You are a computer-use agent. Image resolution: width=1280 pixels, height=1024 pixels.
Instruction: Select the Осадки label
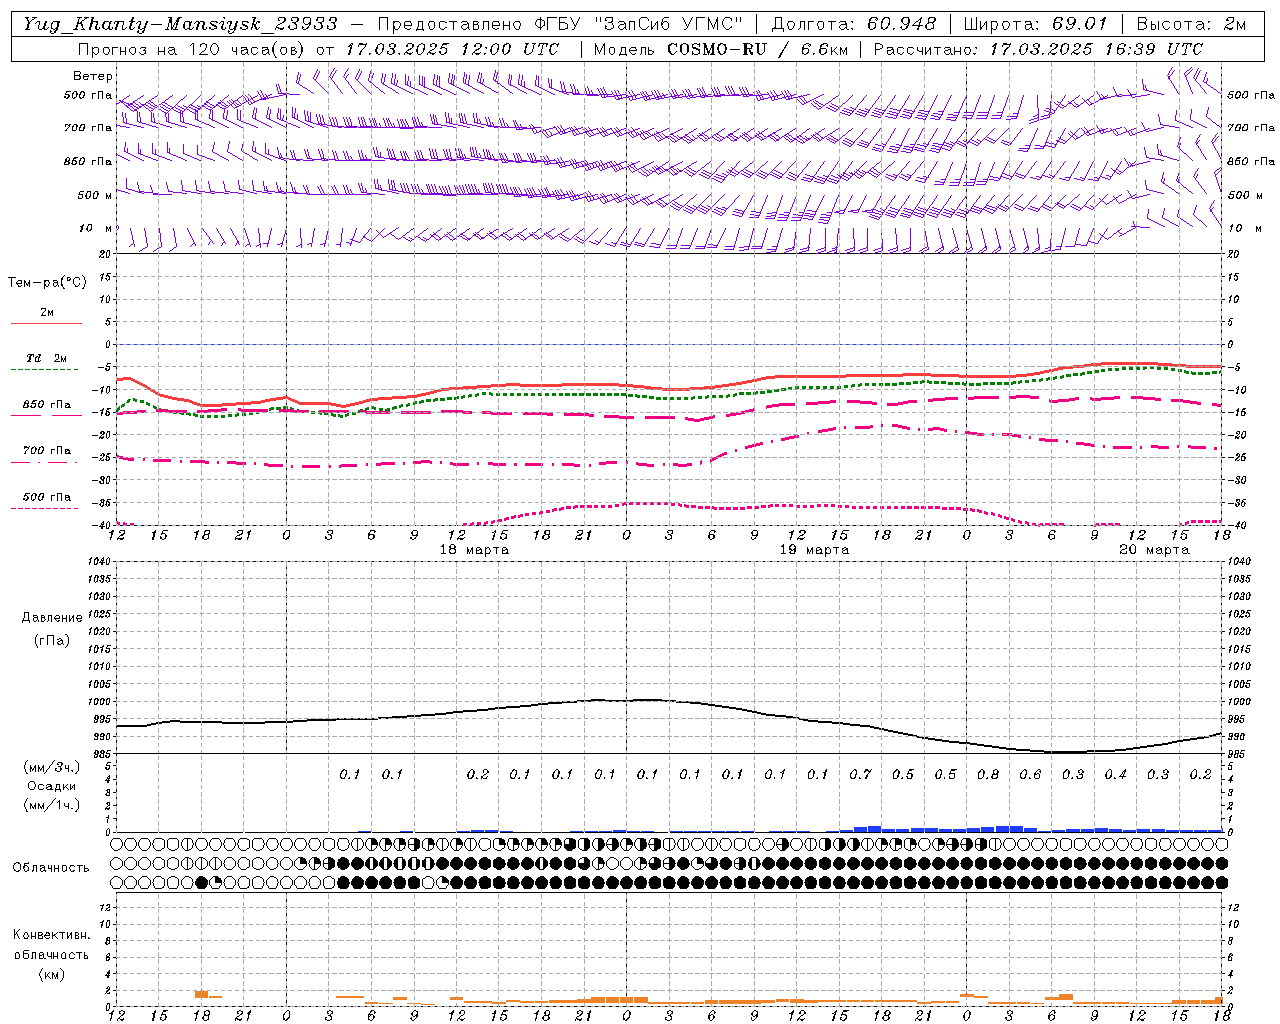tap(51, 786)
